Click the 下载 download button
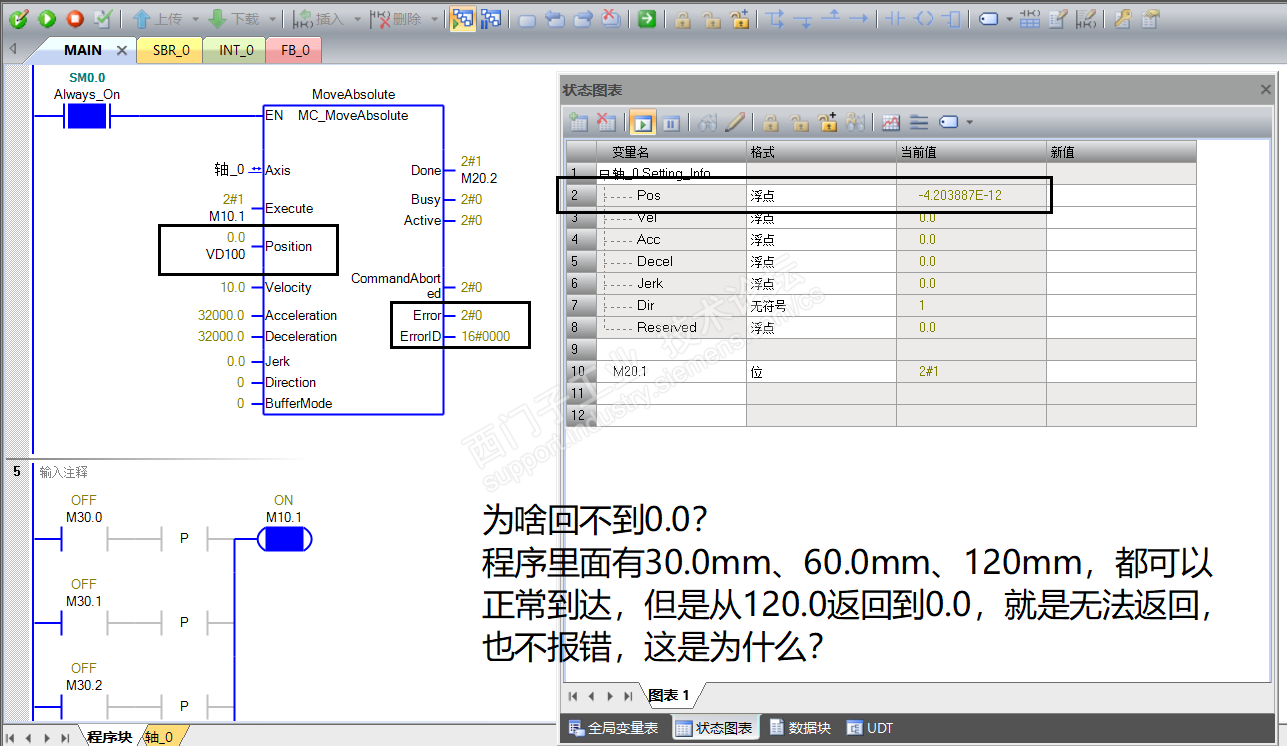The width and height of the screenshot is (1287, 746). click(x=232, y=18)
